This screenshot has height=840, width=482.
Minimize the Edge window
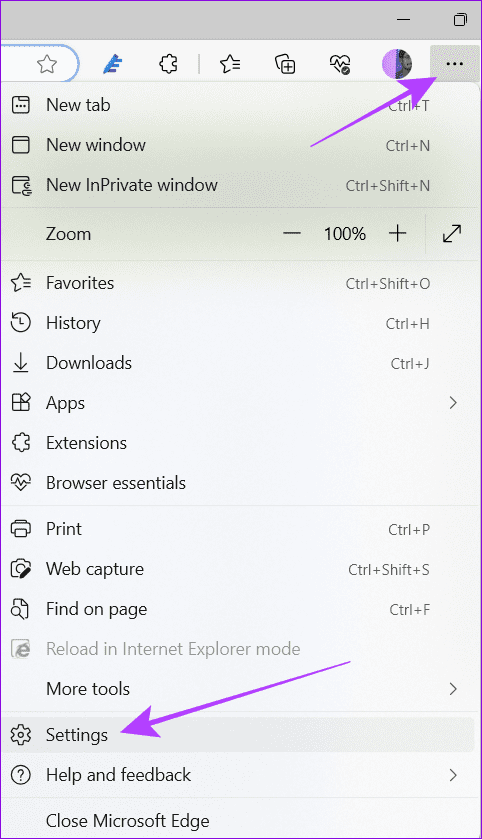tap(404, 20)
